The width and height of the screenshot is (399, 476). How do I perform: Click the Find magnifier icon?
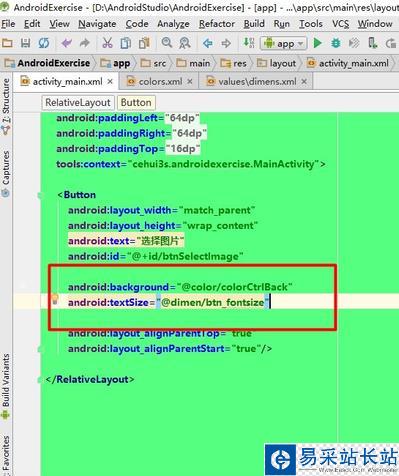click(x=167, y=43)
